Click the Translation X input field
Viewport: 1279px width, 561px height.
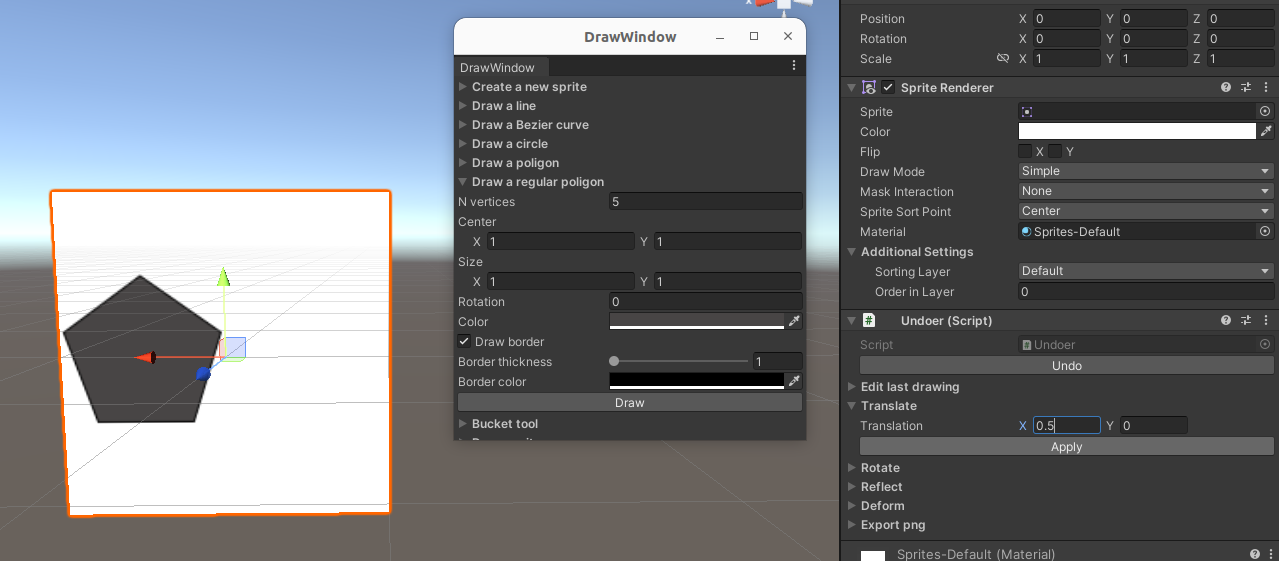1067,426
